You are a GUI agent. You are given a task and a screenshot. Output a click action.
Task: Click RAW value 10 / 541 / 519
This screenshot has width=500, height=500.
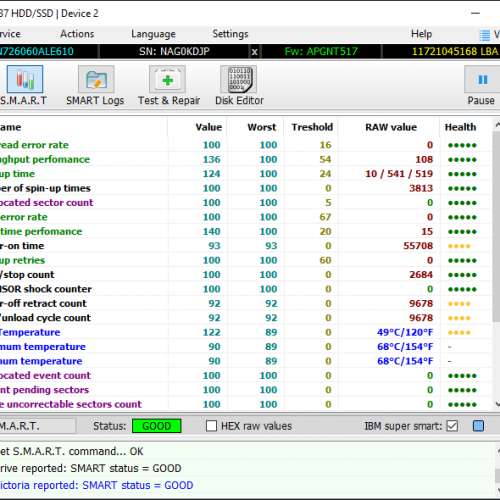pyautogui.click(x=399, y=174)
